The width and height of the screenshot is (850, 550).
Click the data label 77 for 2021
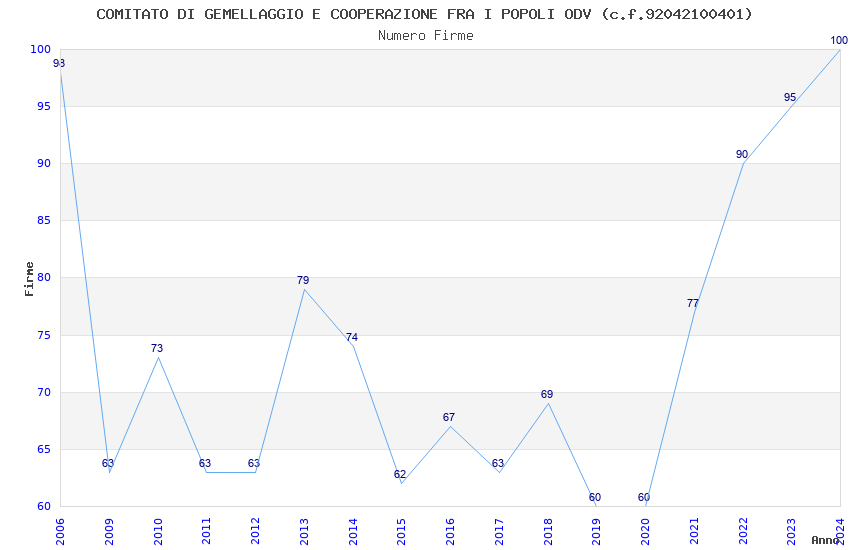click(x=693, y=303)
